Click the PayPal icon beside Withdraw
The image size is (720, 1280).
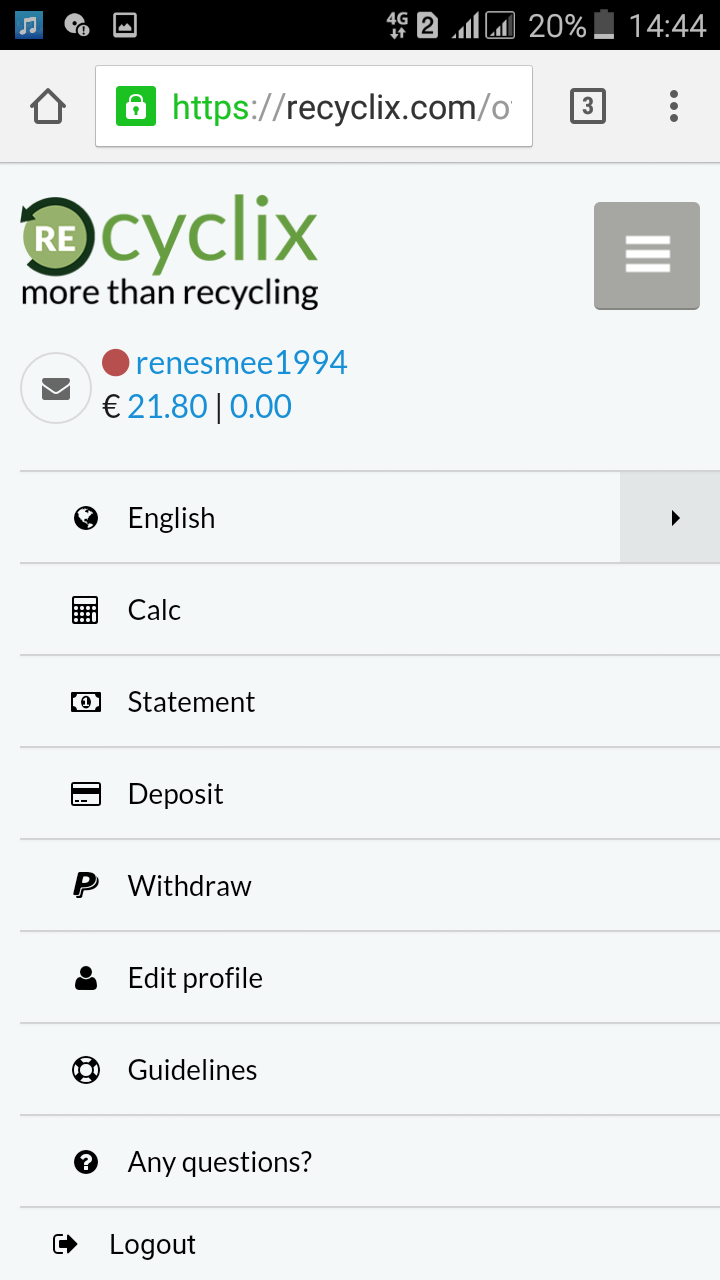(86, 886)
